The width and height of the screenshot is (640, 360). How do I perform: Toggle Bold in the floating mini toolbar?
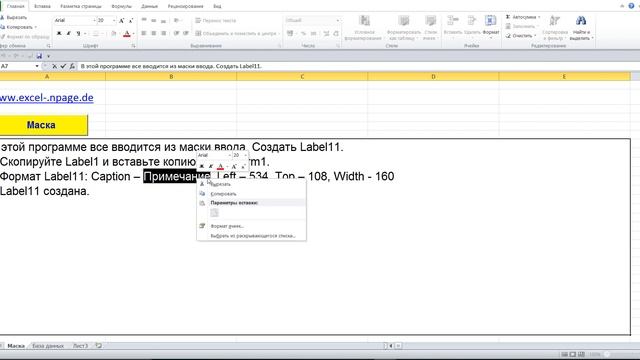tap(202, 166)
